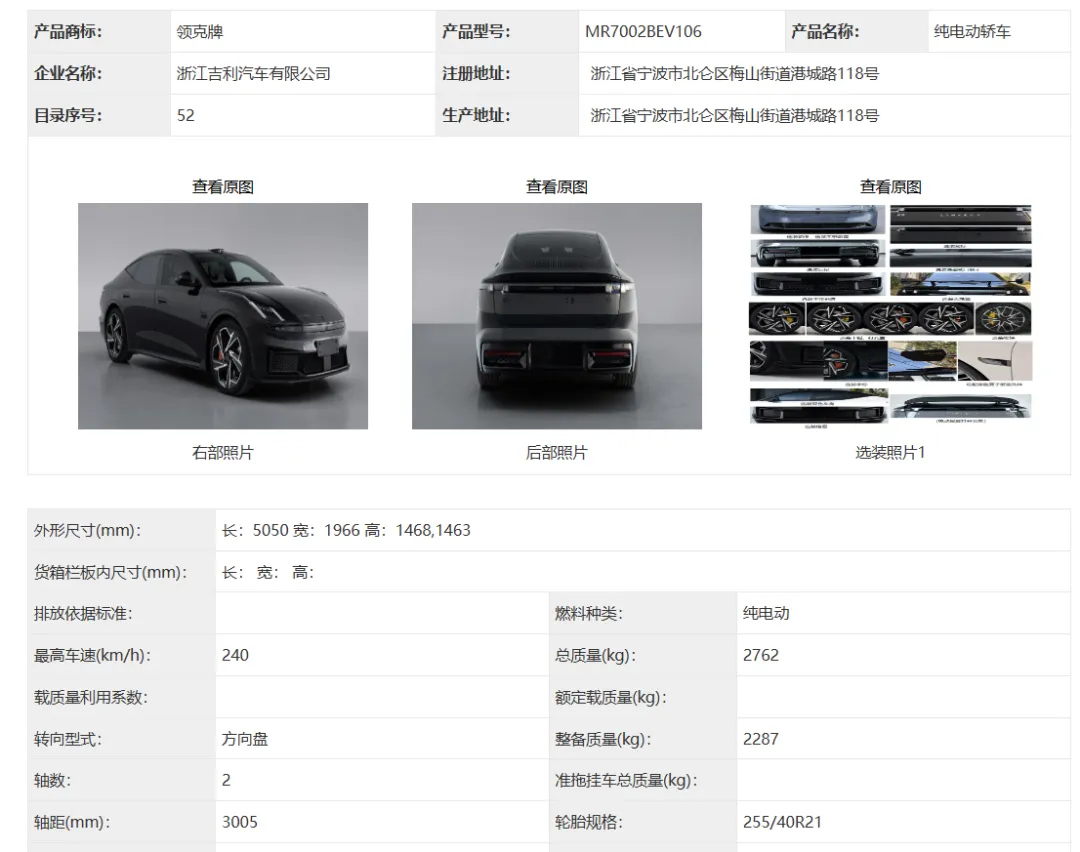Viewport: 1080px width, 852px height.
Task: Click model number MR7002BEV106
Action: pos(643,32)
